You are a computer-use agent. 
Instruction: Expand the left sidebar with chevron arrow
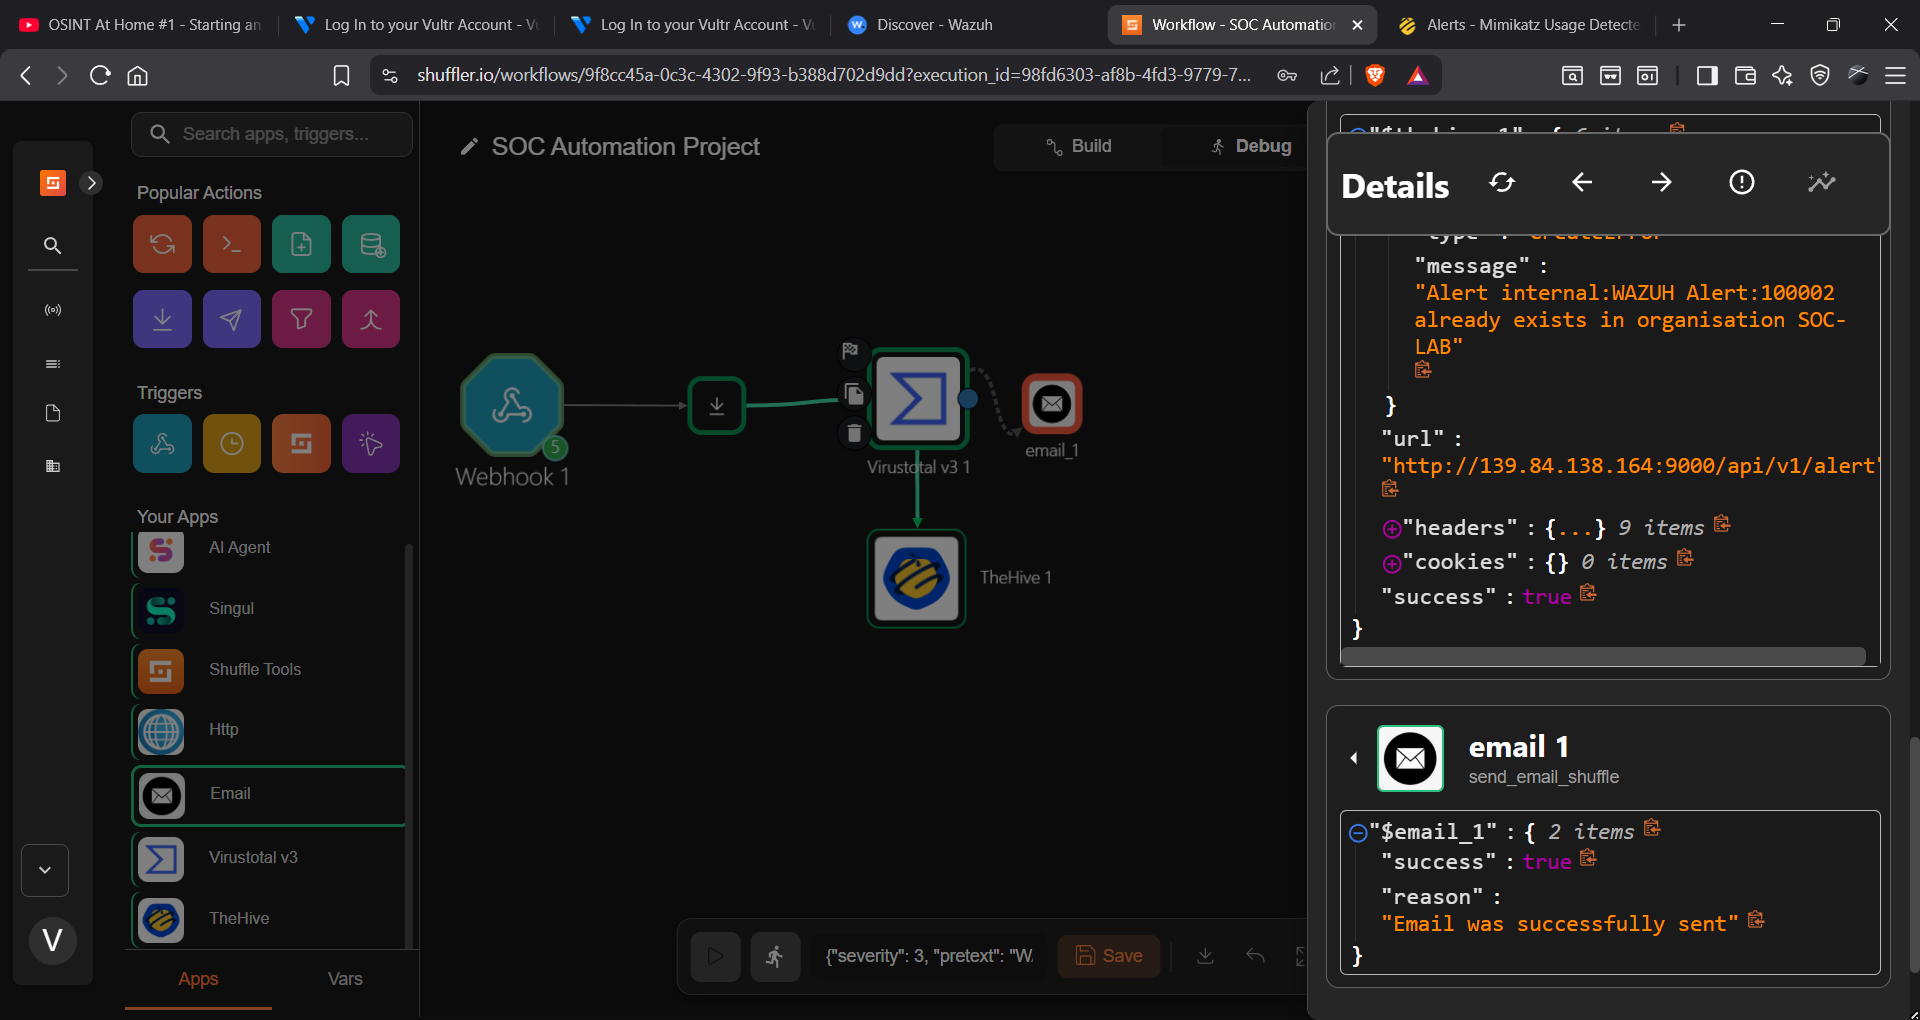91,183
